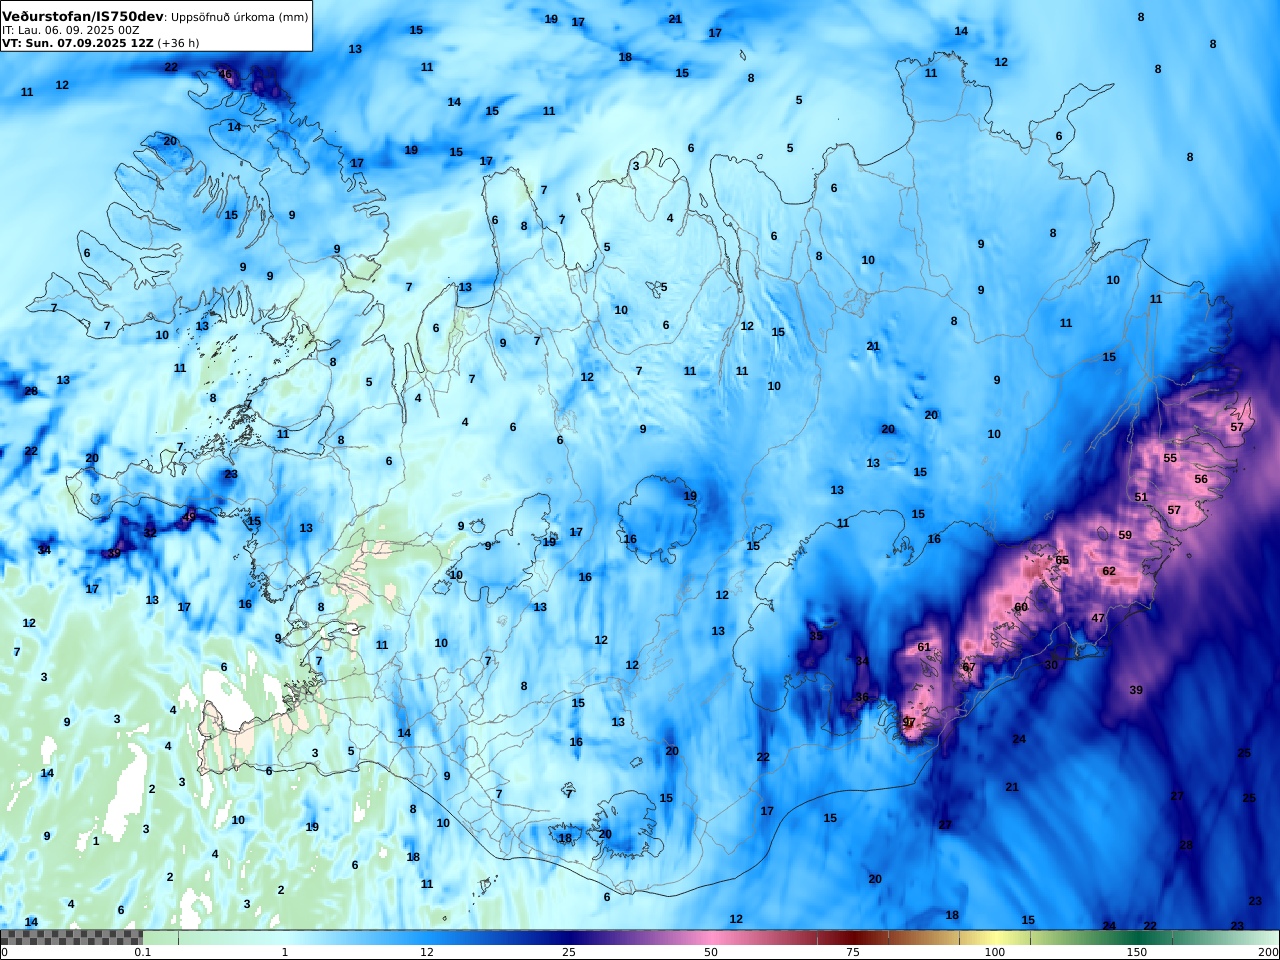Click the precipitation value 60 on the map

(1021, 607)
